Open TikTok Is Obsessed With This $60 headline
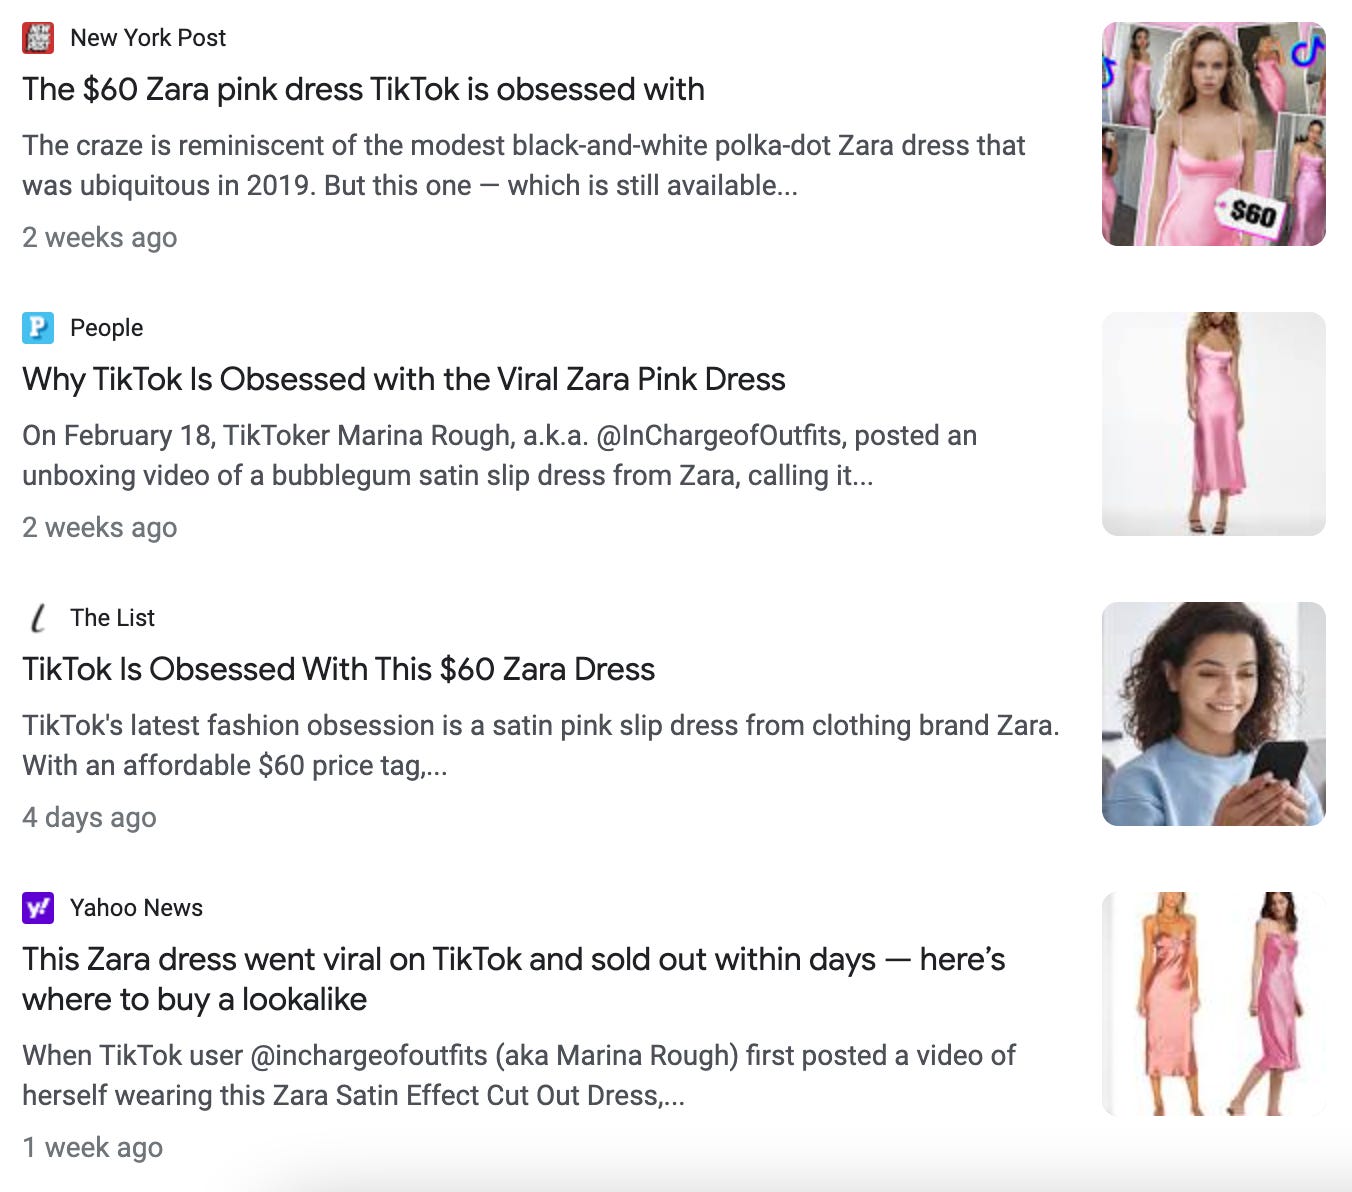The image size is (1352, 1192). (x=338, y=669)
